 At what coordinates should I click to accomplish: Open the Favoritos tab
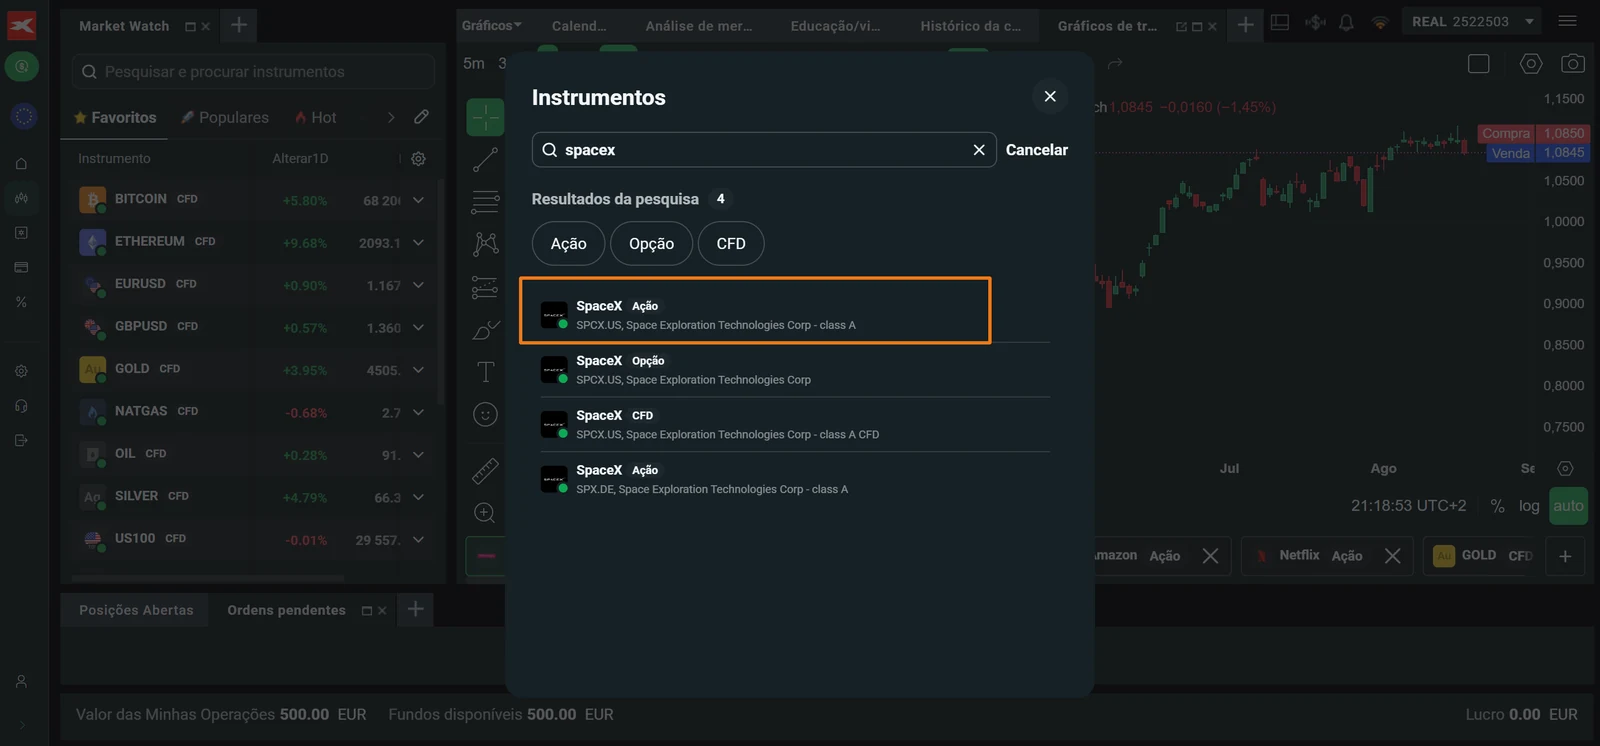coord(115,118)
